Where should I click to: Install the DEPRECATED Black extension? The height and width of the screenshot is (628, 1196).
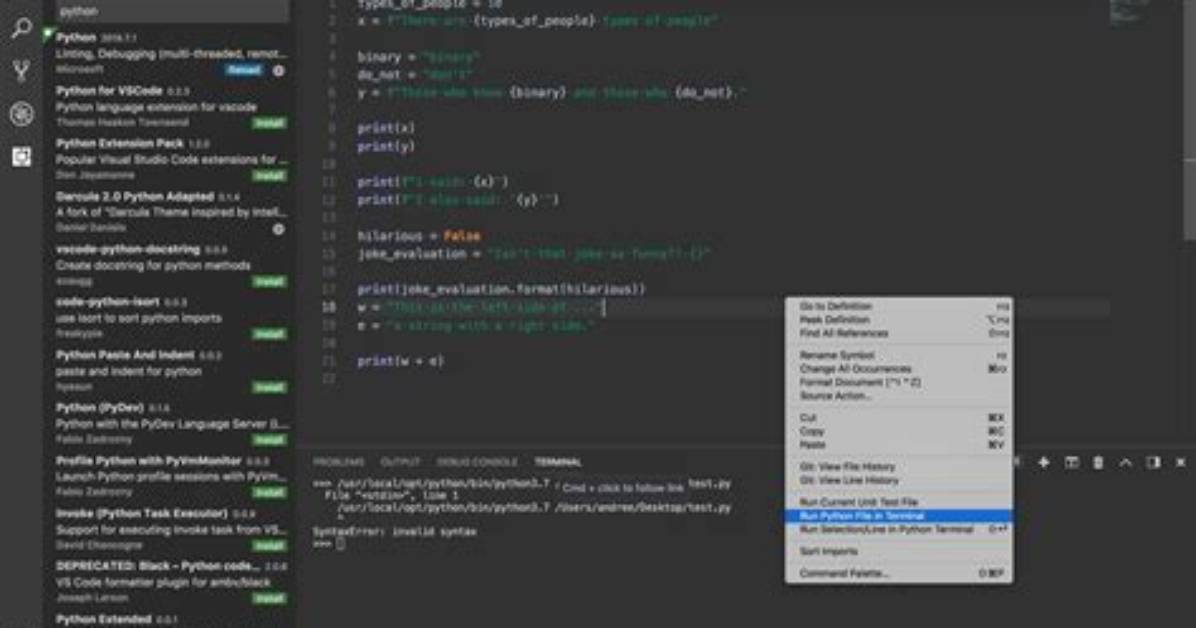(269, 598)
